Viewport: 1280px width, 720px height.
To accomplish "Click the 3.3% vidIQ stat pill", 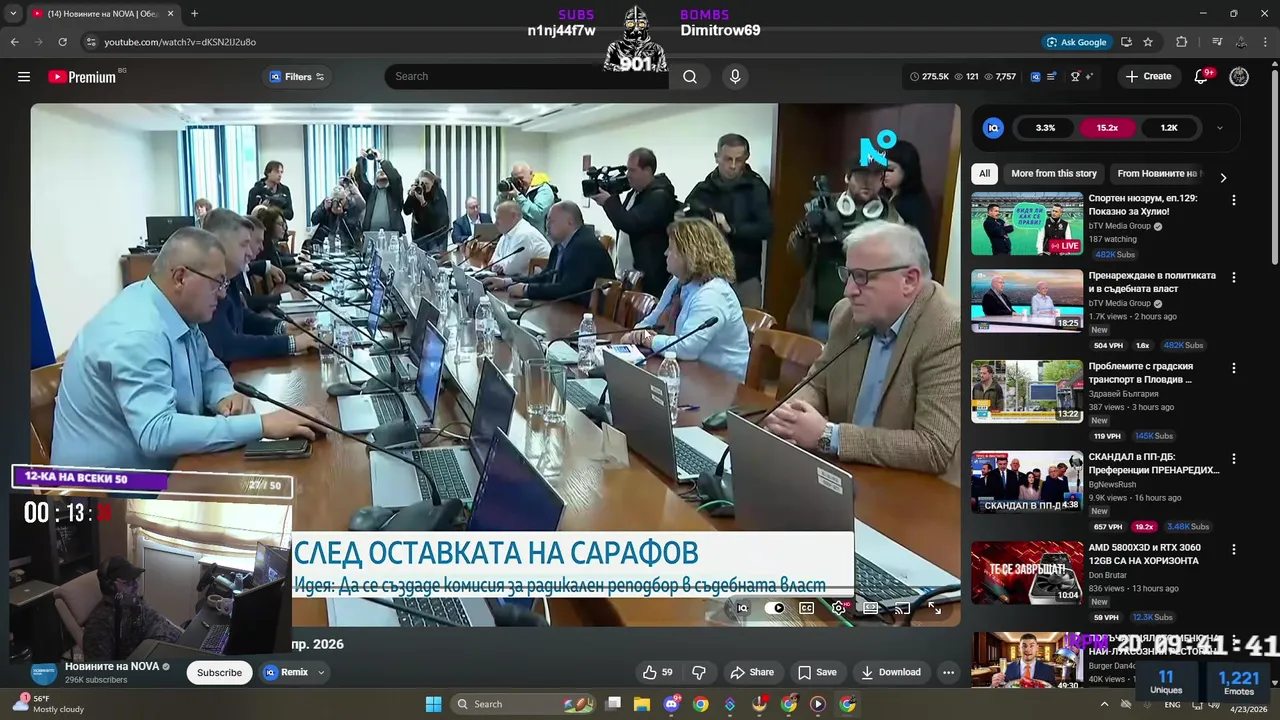I will [1045, 128].
